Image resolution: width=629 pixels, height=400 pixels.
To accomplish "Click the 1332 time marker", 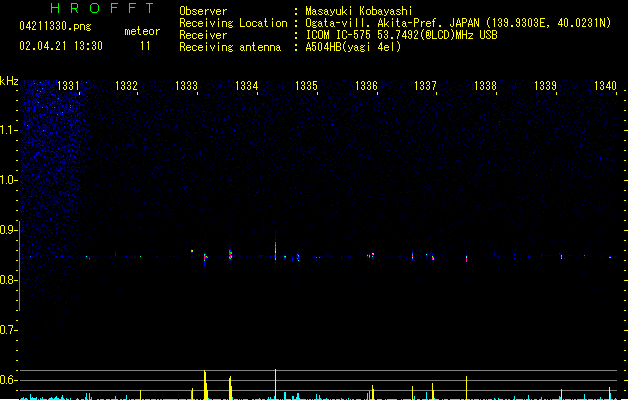I will (126, 86).
